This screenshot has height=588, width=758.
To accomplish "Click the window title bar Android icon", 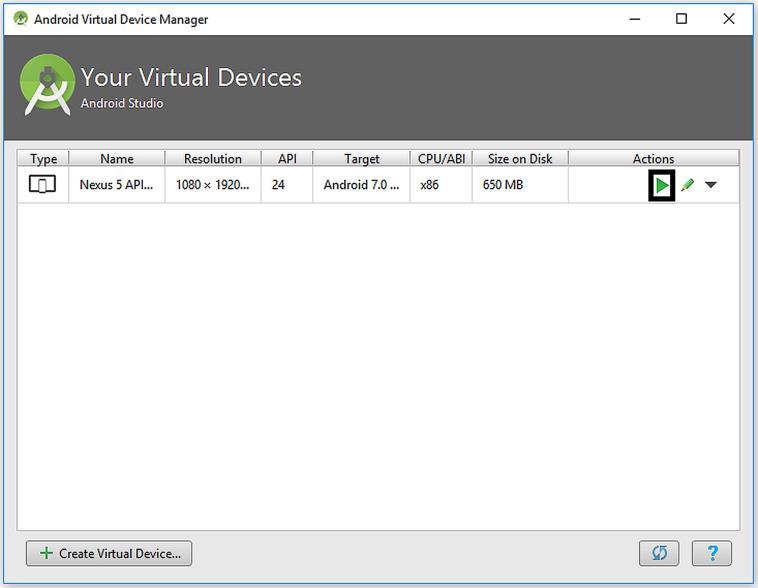I will tap(21, 19).
